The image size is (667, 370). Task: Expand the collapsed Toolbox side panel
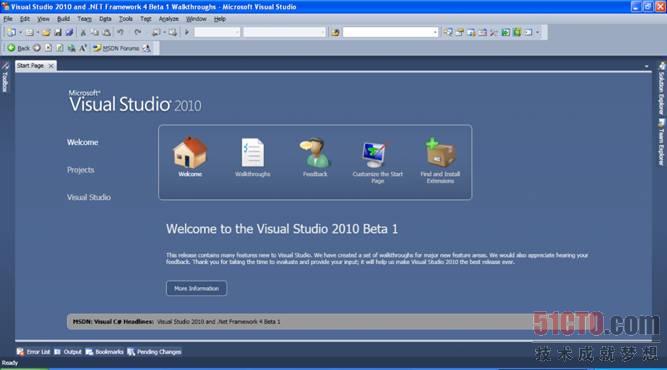[5, 77]
